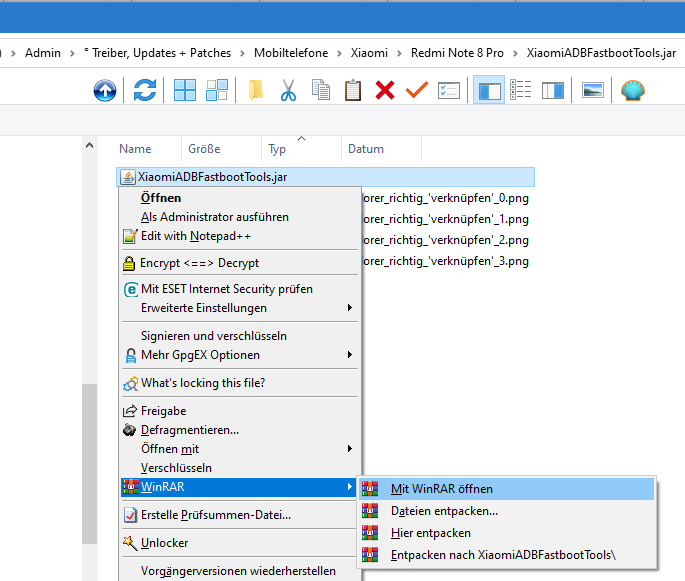Expand the Mehr GpgEX Optionen submenu
Viewport: 685px width, 581px height.
[239, 355]
